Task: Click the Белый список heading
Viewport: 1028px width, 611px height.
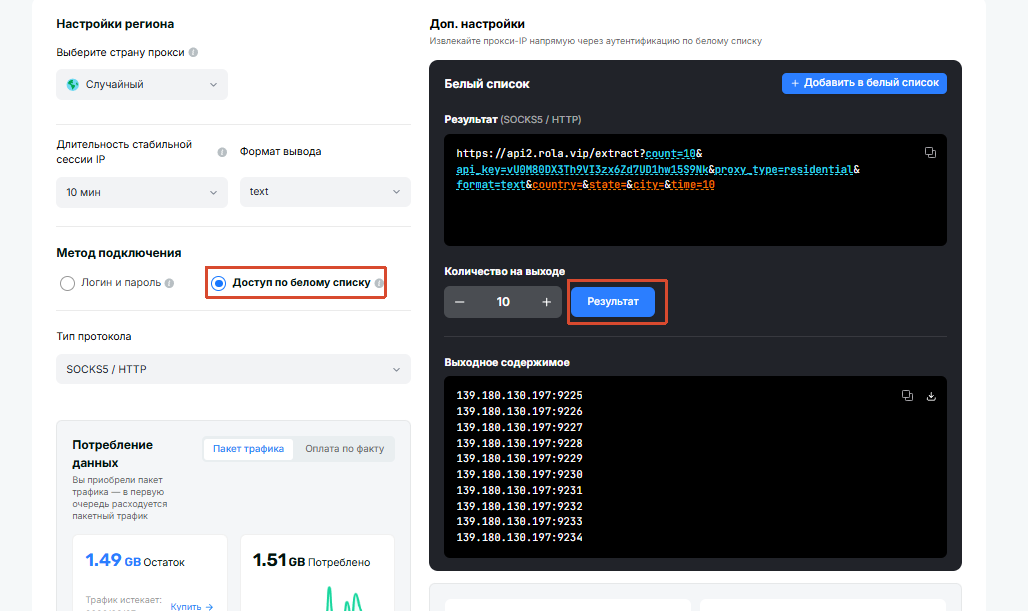Action: (x=486, y=84)
